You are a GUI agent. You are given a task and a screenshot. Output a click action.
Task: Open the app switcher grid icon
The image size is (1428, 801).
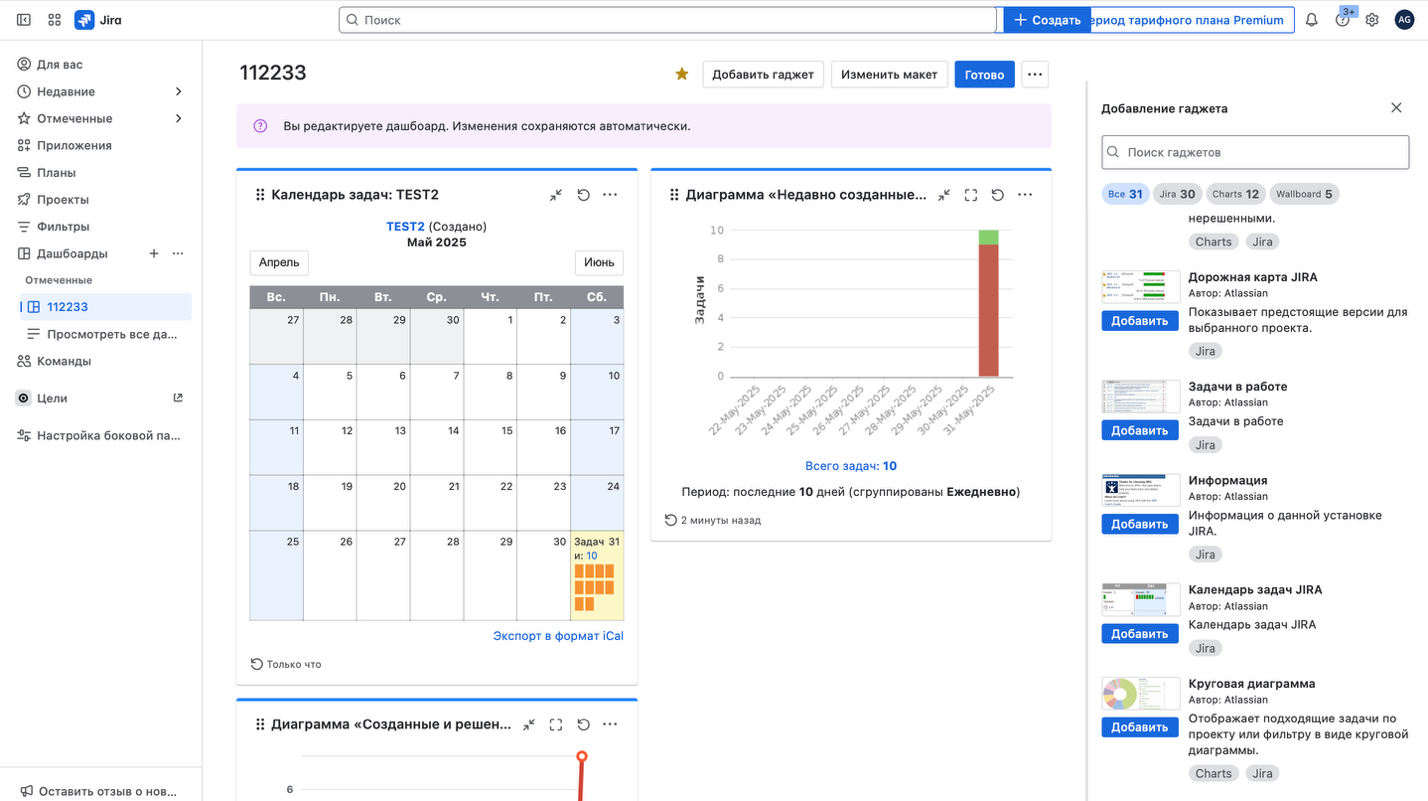click(54, 20)
